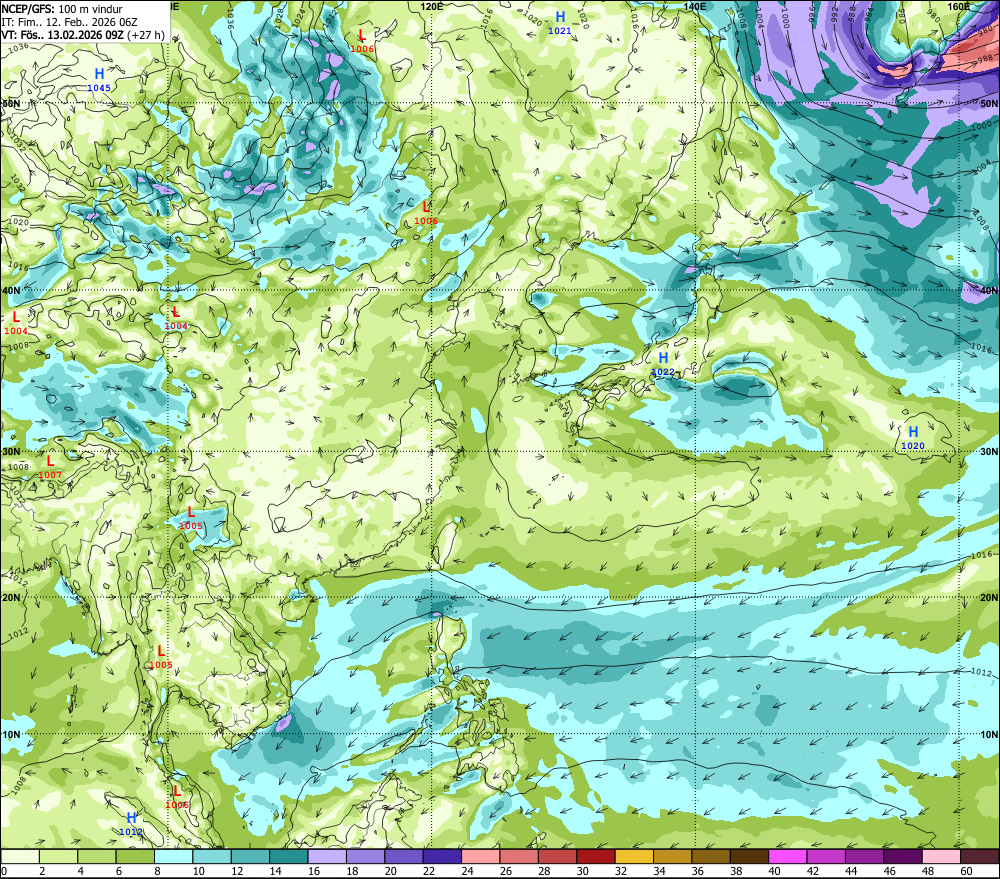Pick the dark red 30–32 legend swatch
1000x879 pixels.
596,856
